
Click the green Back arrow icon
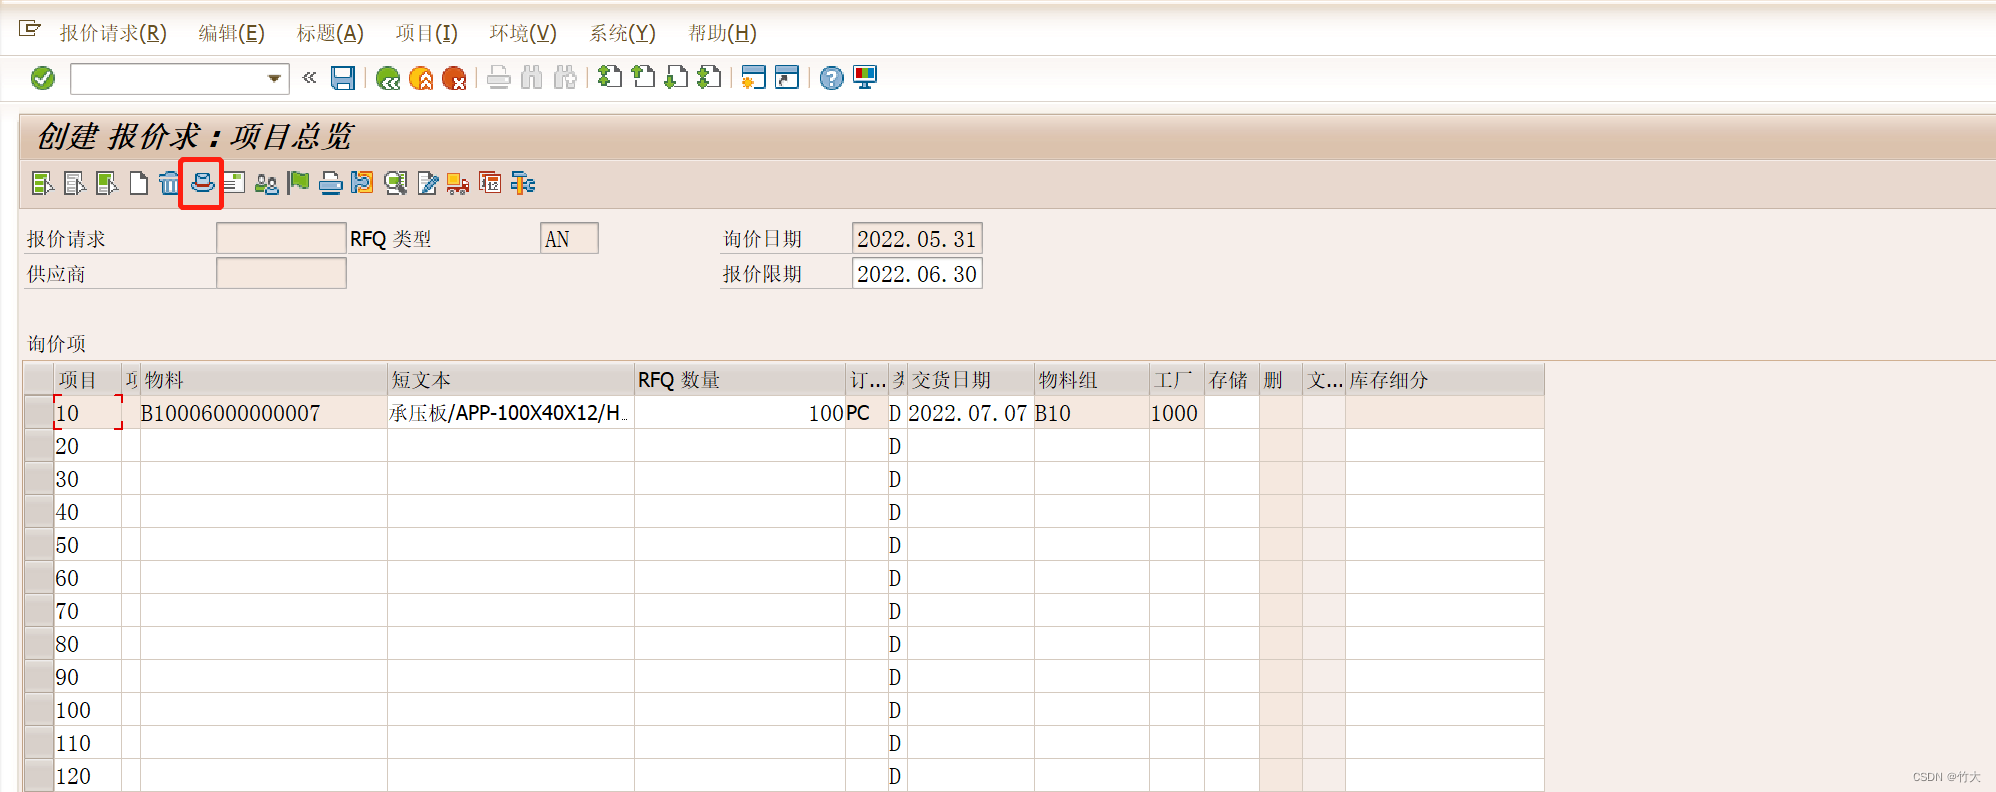click(x=388, y=78)
